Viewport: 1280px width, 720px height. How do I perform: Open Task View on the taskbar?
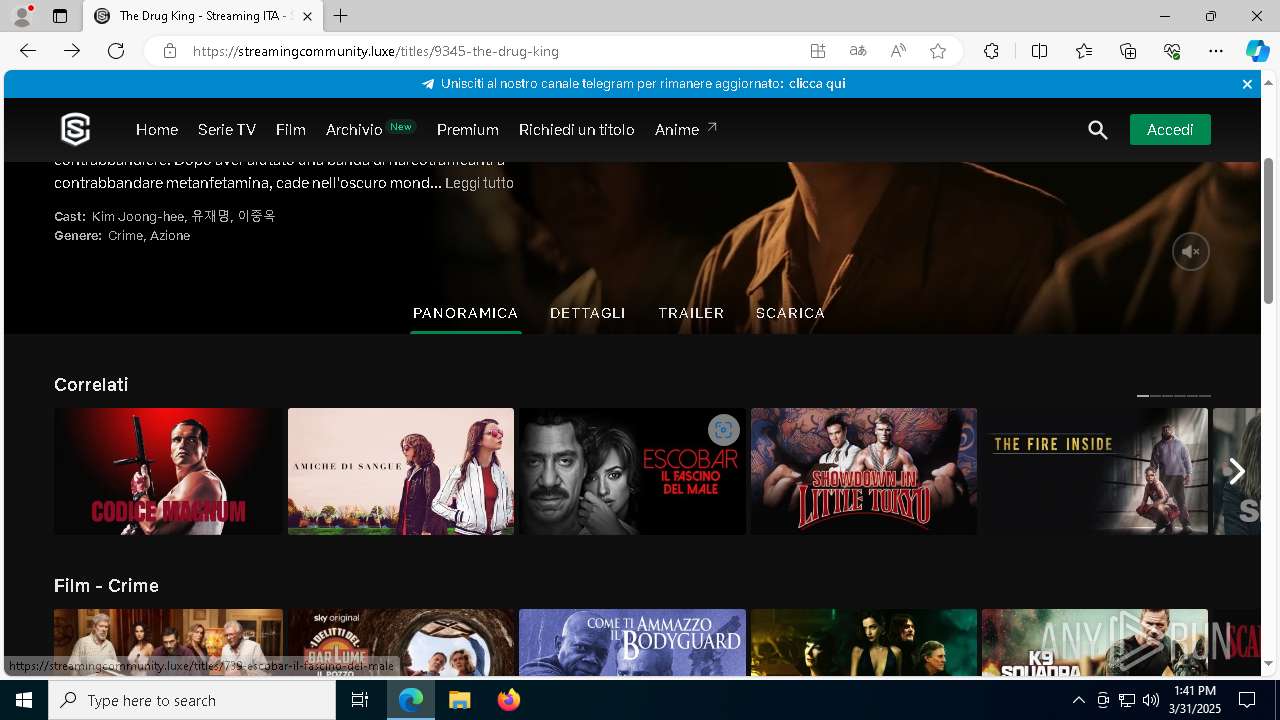[x=360, y=700]
